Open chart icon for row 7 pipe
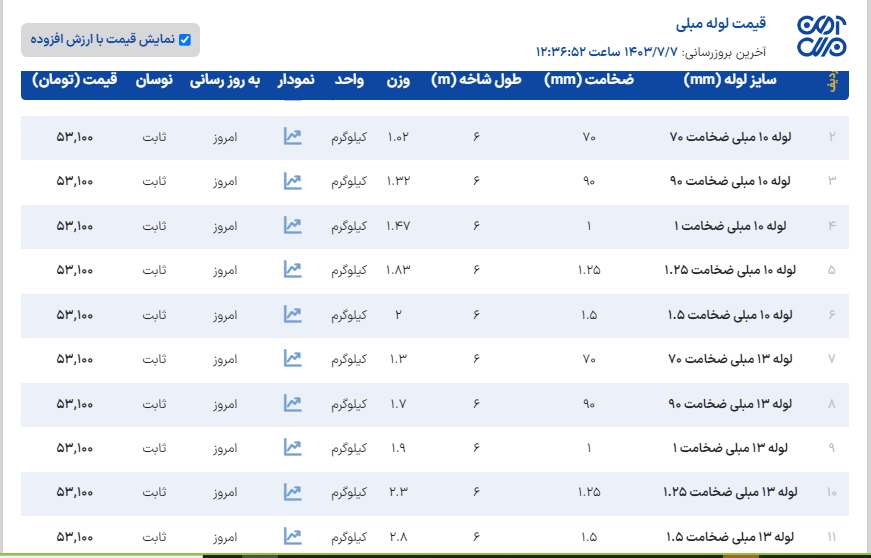This screenshot has height=558, width=871. (292, 358)
